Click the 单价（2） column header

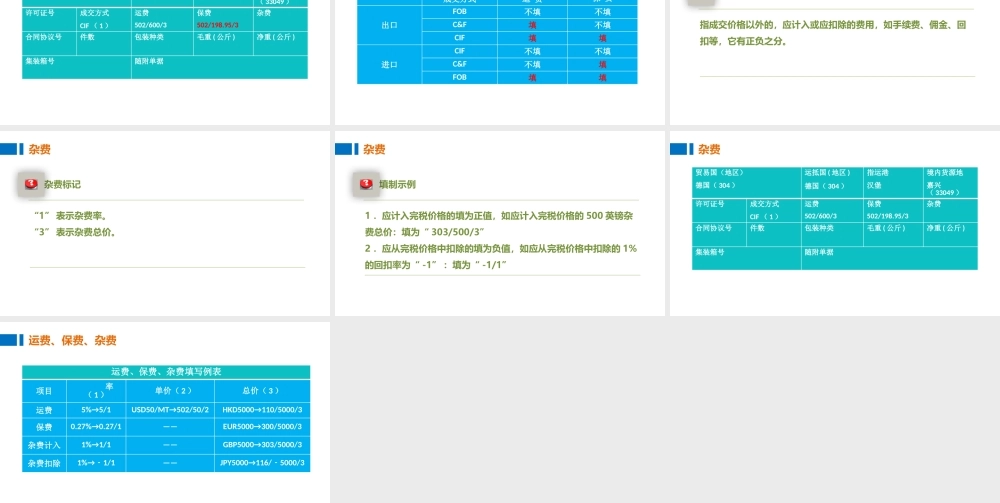click(x=170, y=391)
